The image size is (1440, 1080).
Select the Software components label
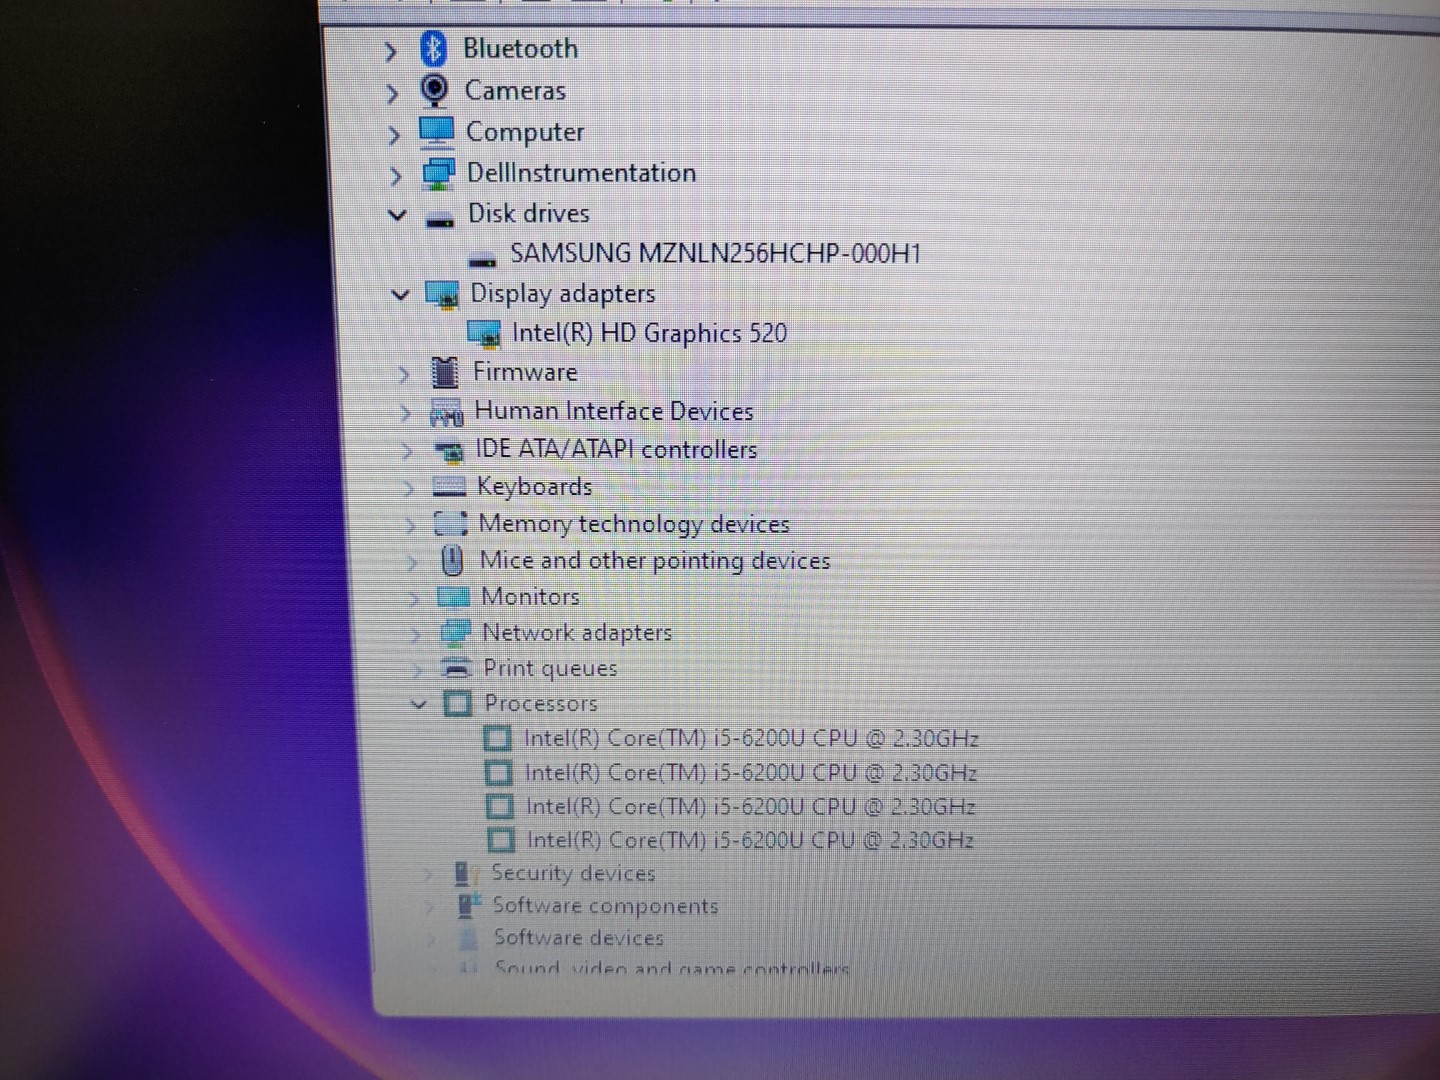click(x=605, y=906)
